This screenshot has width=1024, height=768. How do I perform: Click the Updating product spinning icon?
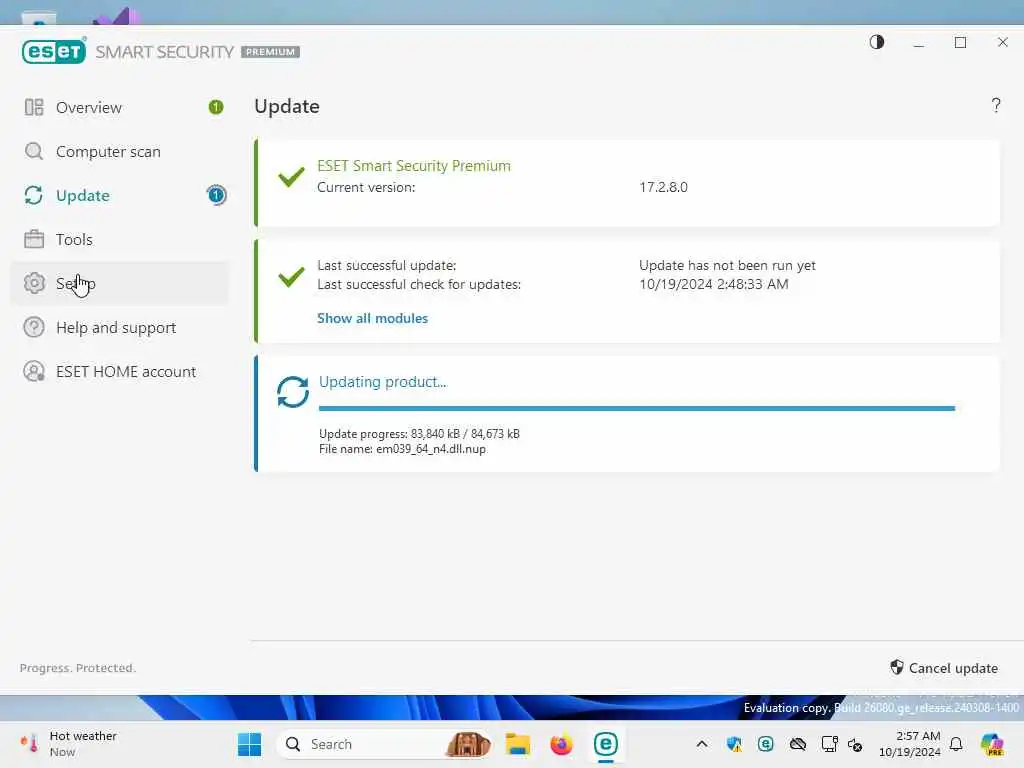click(x=293, y=392)
